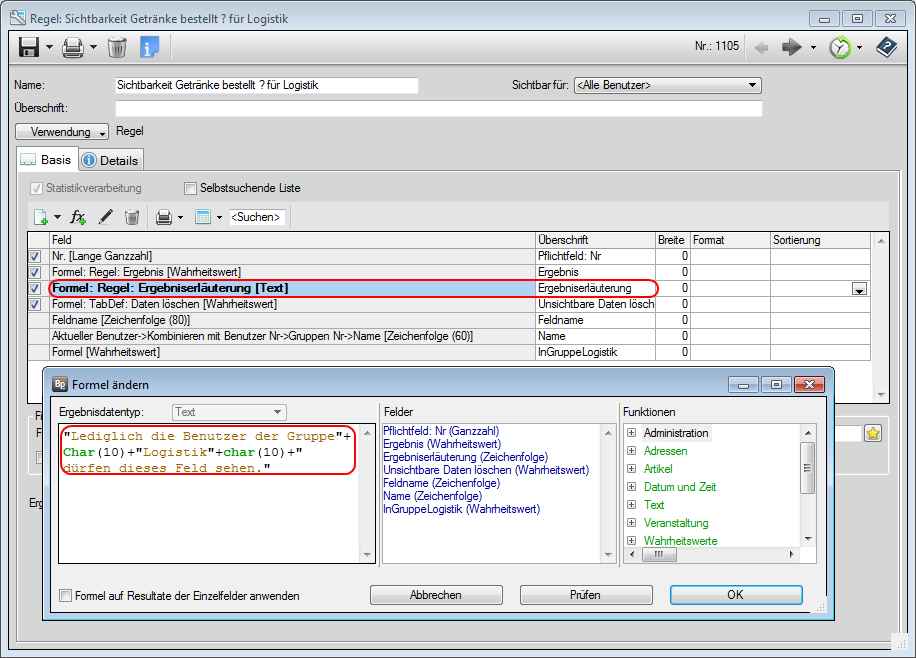Click the main toolbar printer icon
Viewport: 916px width, 658px height.
(73, 47)
